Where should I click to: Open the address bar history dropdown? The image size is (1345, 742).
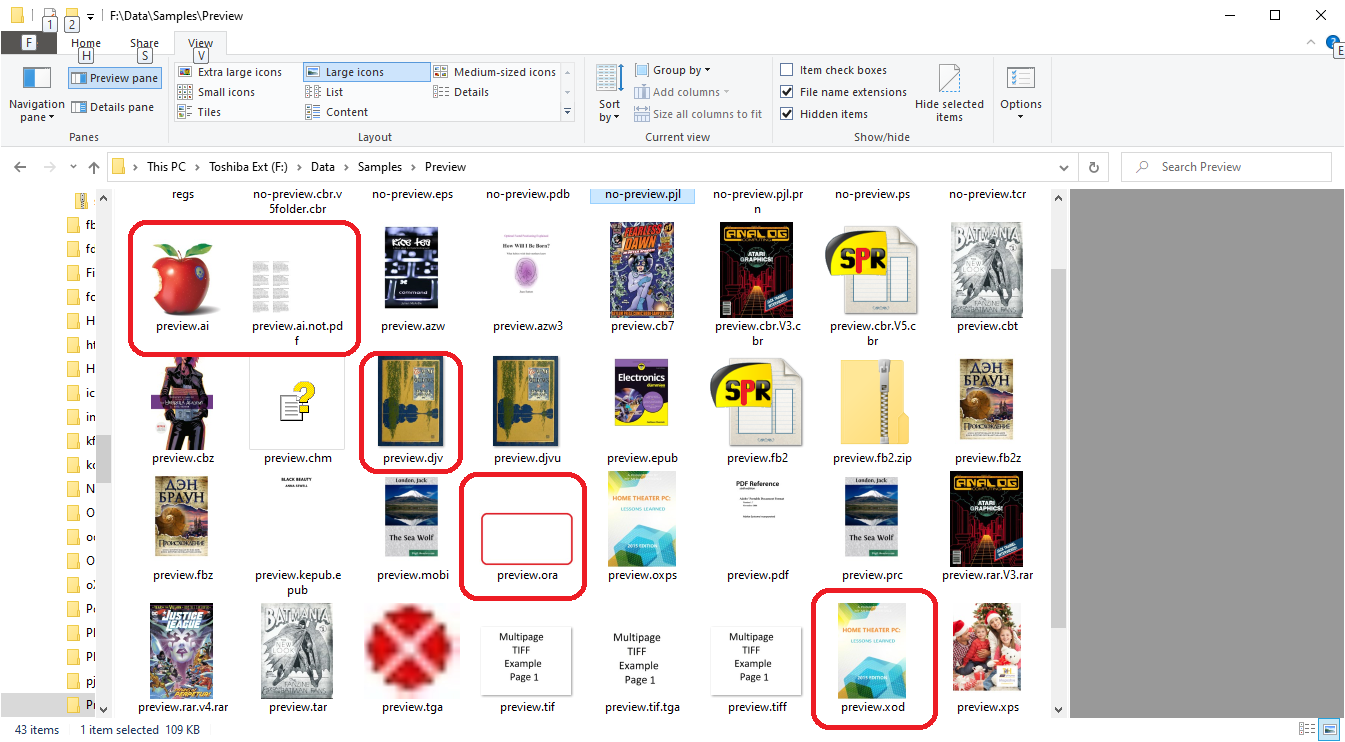[x=1063, y=166]
